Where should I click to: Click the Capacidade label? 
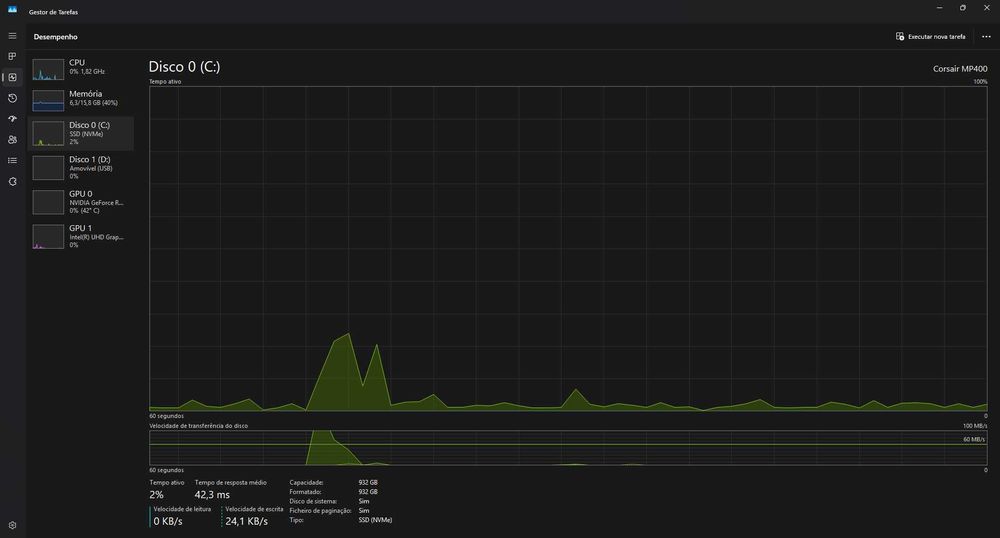pyautogui.click(x=306, y=483)
